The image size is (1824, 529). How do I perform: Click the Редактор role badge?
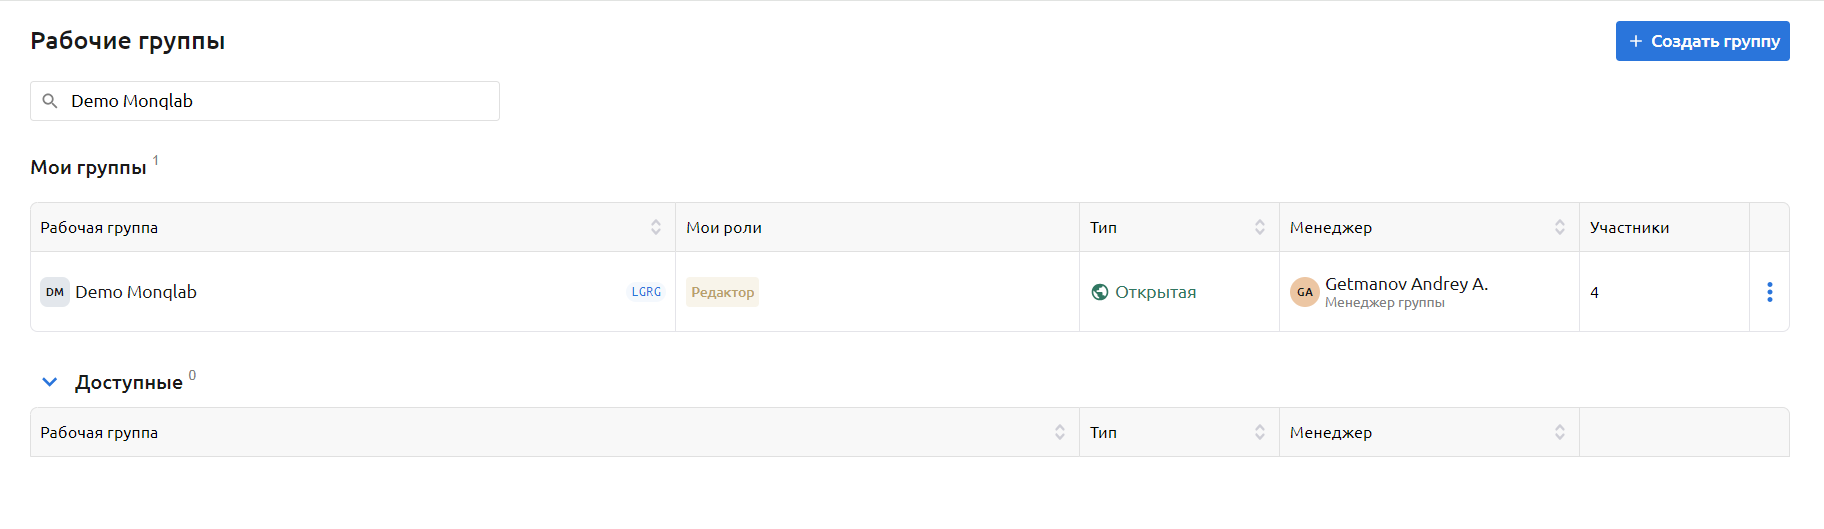[722, 292]
